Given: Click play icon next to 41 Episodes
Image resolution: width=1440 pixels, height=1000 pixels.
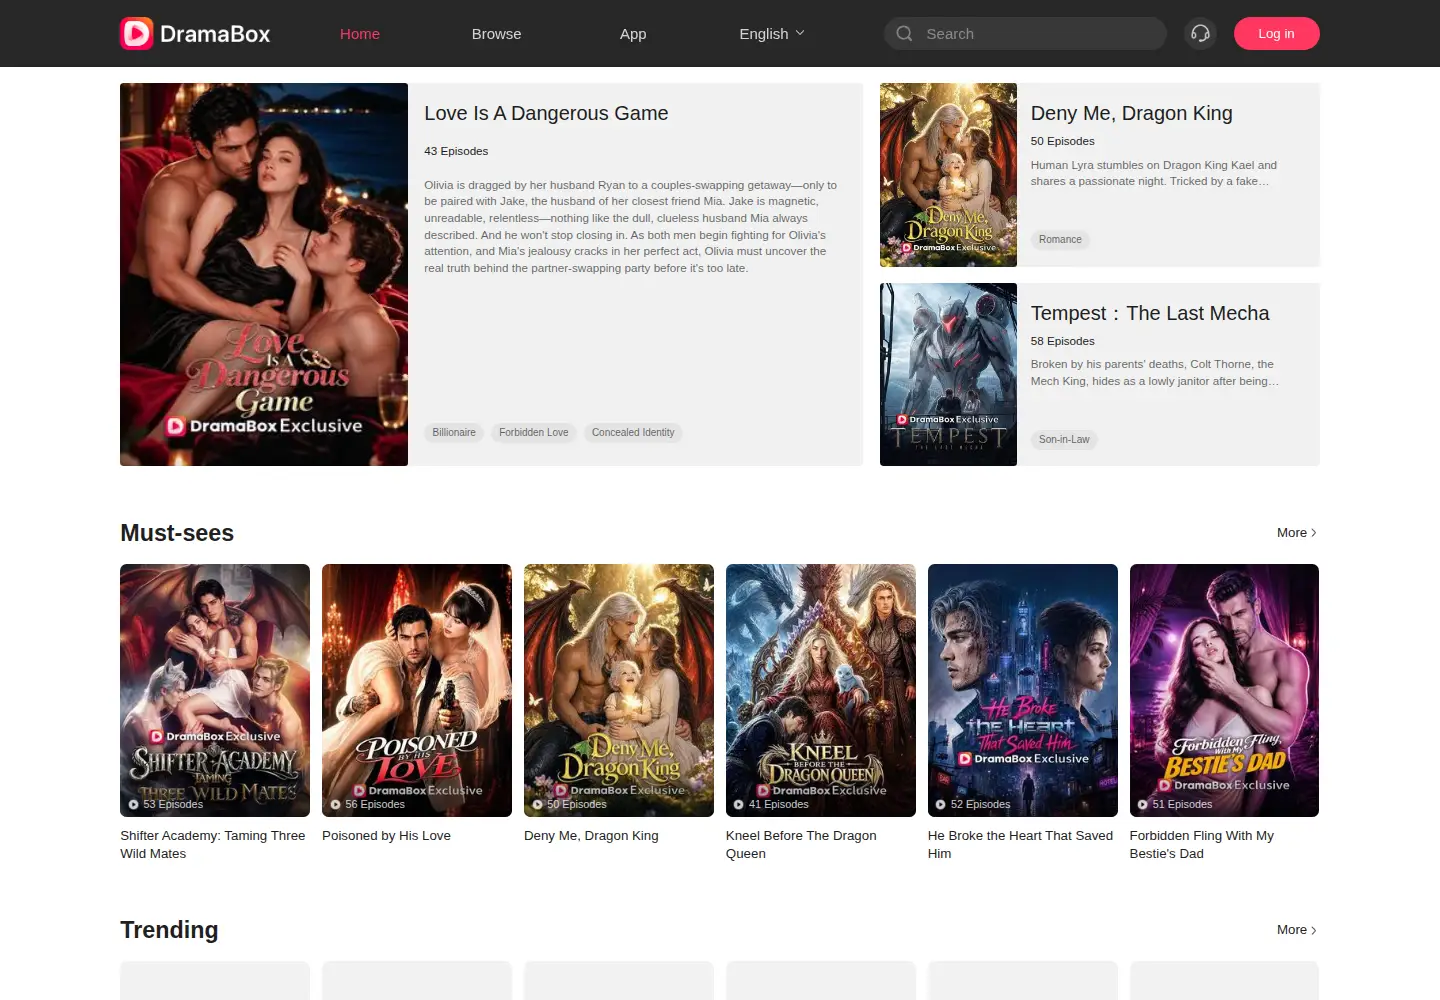Looking at the screenshot, I should coord(739,804).
